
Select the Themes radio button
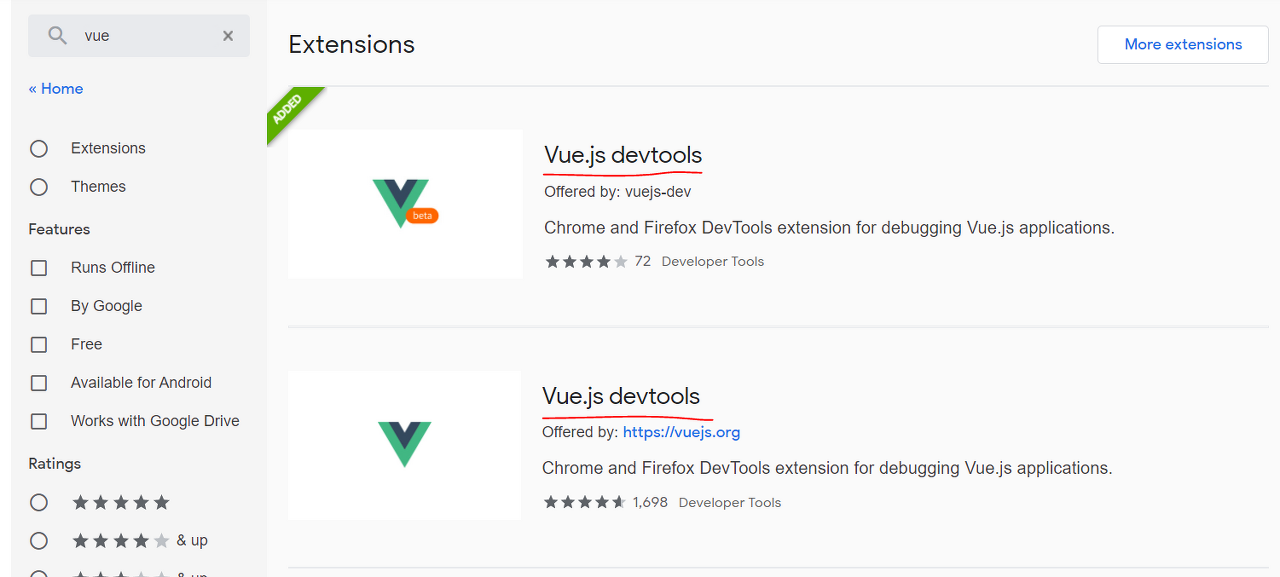coord(39,187)
